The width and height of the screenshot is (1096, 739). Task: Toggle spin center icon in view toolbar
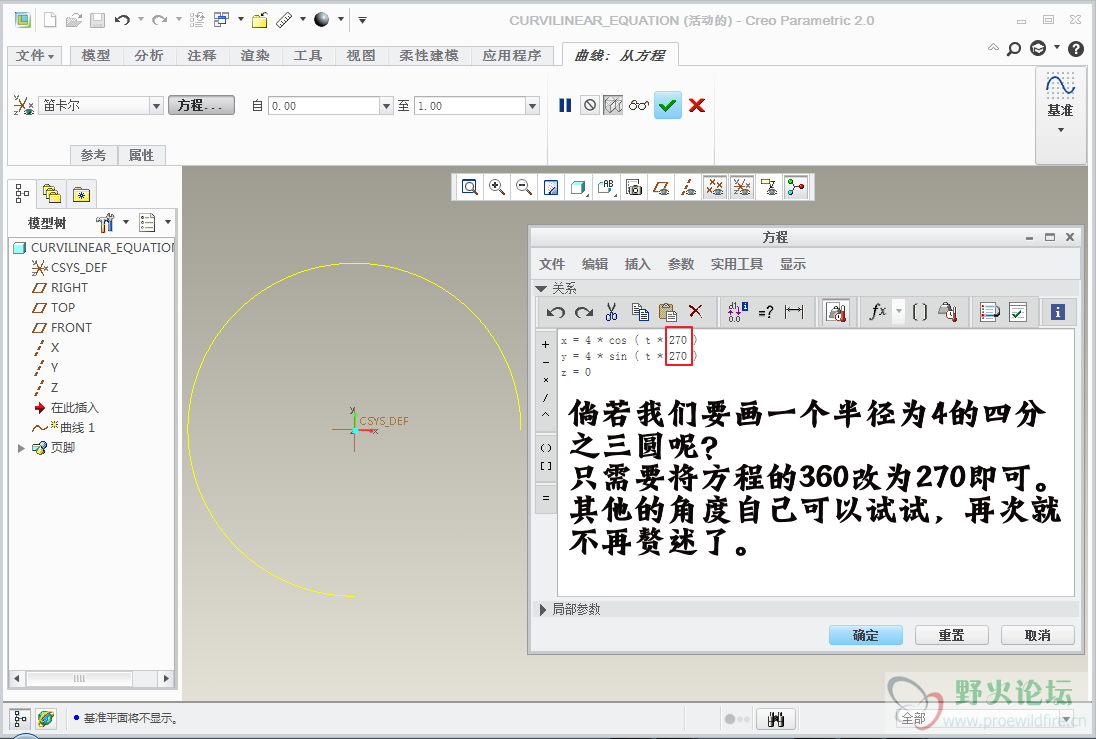795,187
